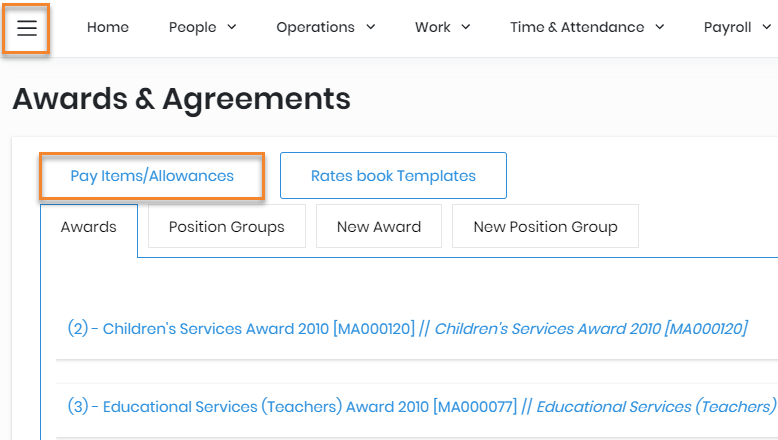Open the Payroll menu
The height and width of the screenshot is (440, 778).
728,27
